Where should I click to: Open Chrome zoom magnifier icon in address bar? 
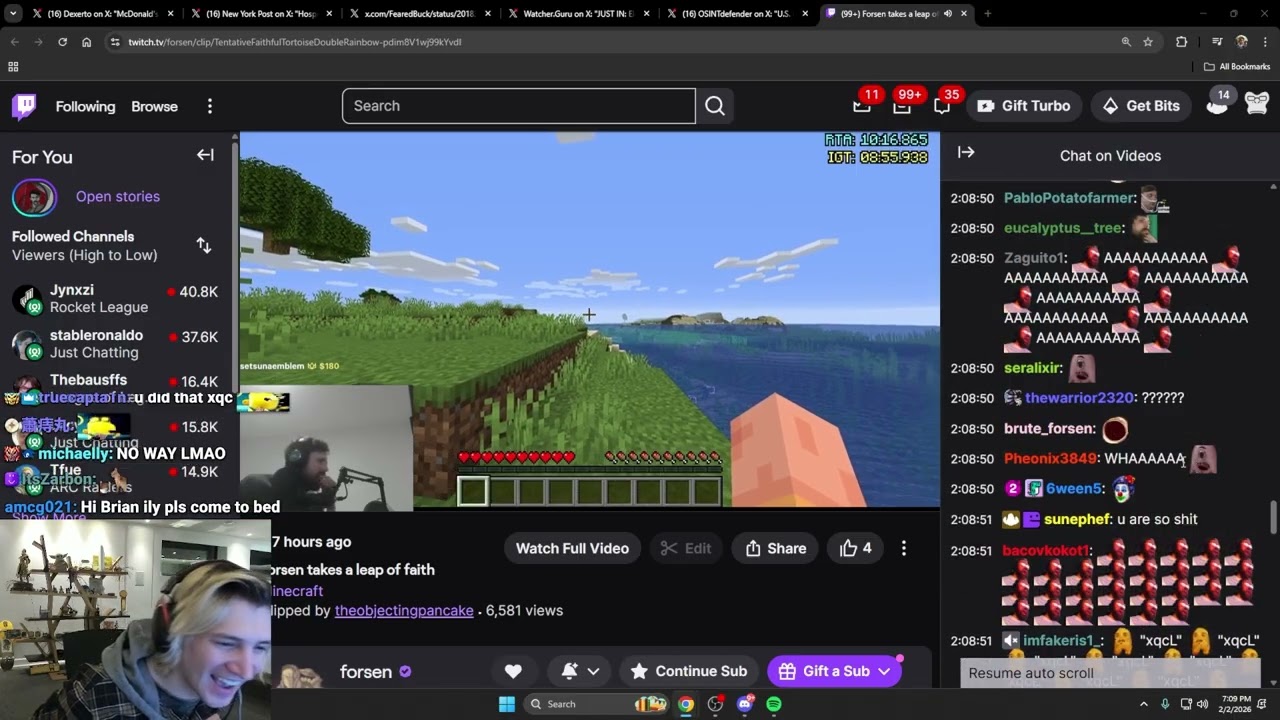click(x=1126, y=42)
